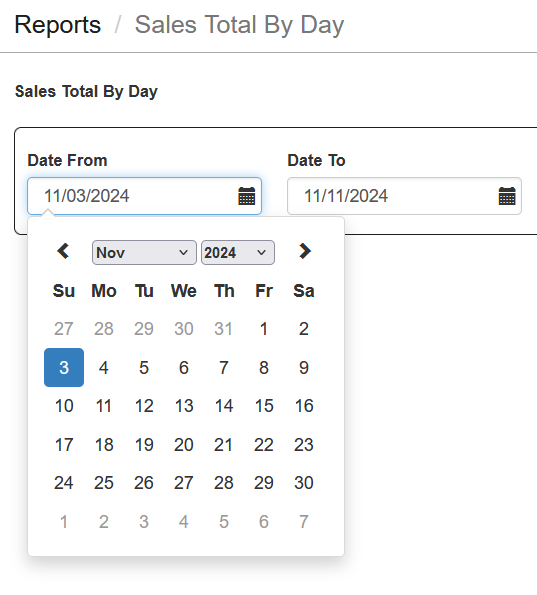This screenshot has height=595, width=537.
Task: Open the Nov month dropdown
Action: pos(144,252)
